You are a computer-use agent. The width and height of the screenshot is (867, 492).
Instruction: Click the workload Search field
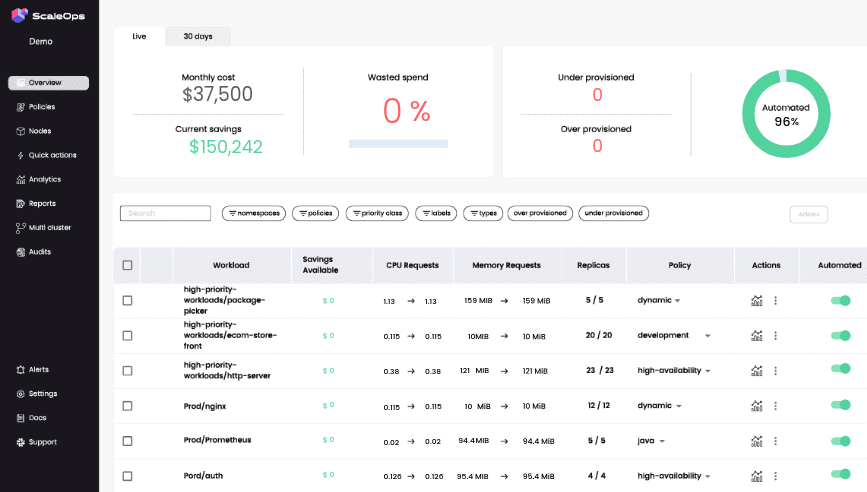[165, 213]
